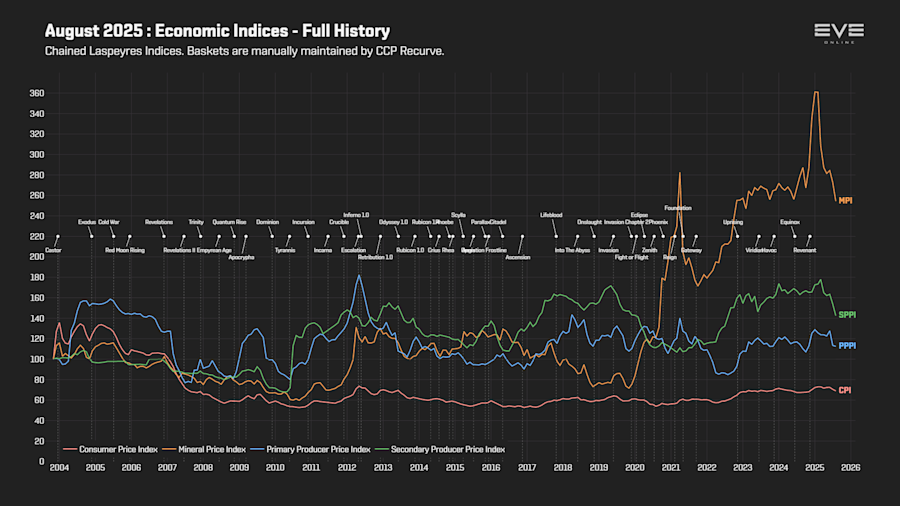The height and width of the screenshot is (506, 900).
Task: Click the Incursion expansion label
Action: click(x=303, y=223)
